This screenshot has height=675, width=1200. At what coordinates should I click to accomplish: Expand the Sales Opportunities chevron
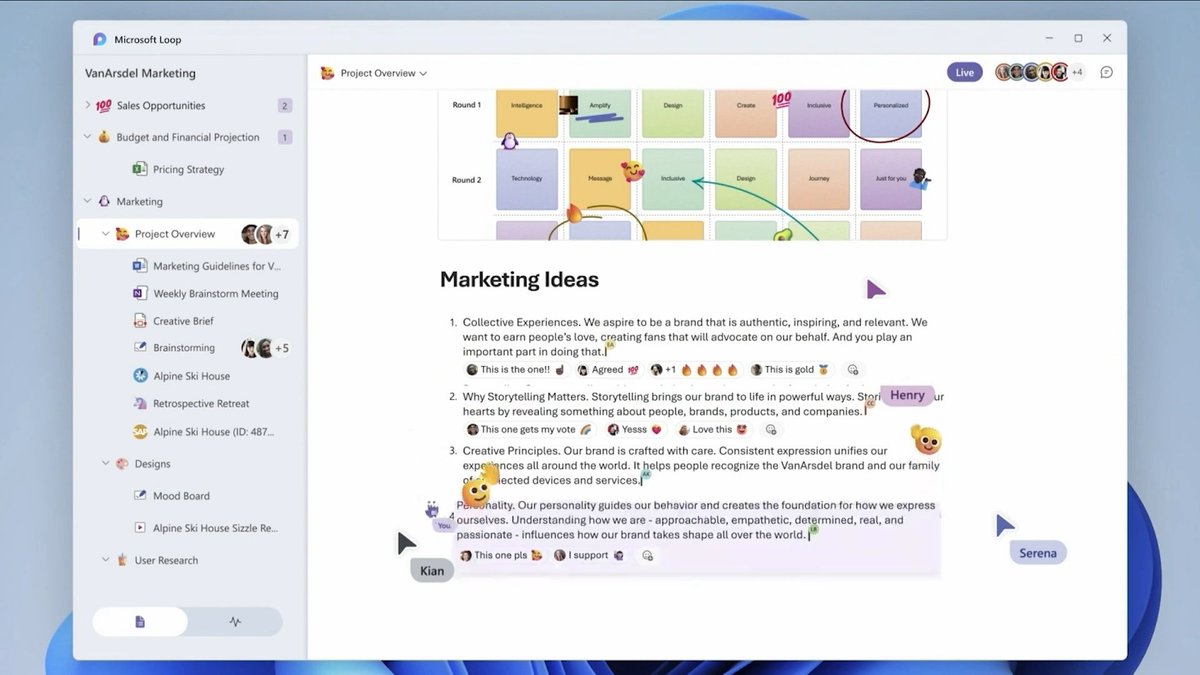(x=87, y=105)
